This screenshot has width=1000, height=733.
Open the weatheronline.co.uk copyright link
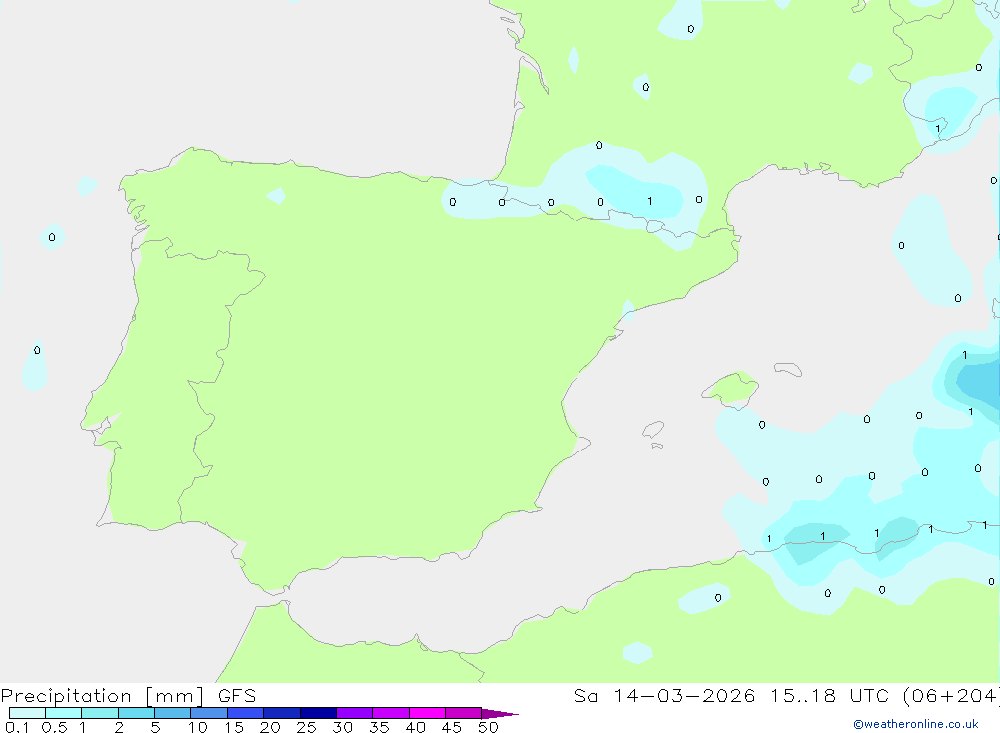(x=916, y=724)
